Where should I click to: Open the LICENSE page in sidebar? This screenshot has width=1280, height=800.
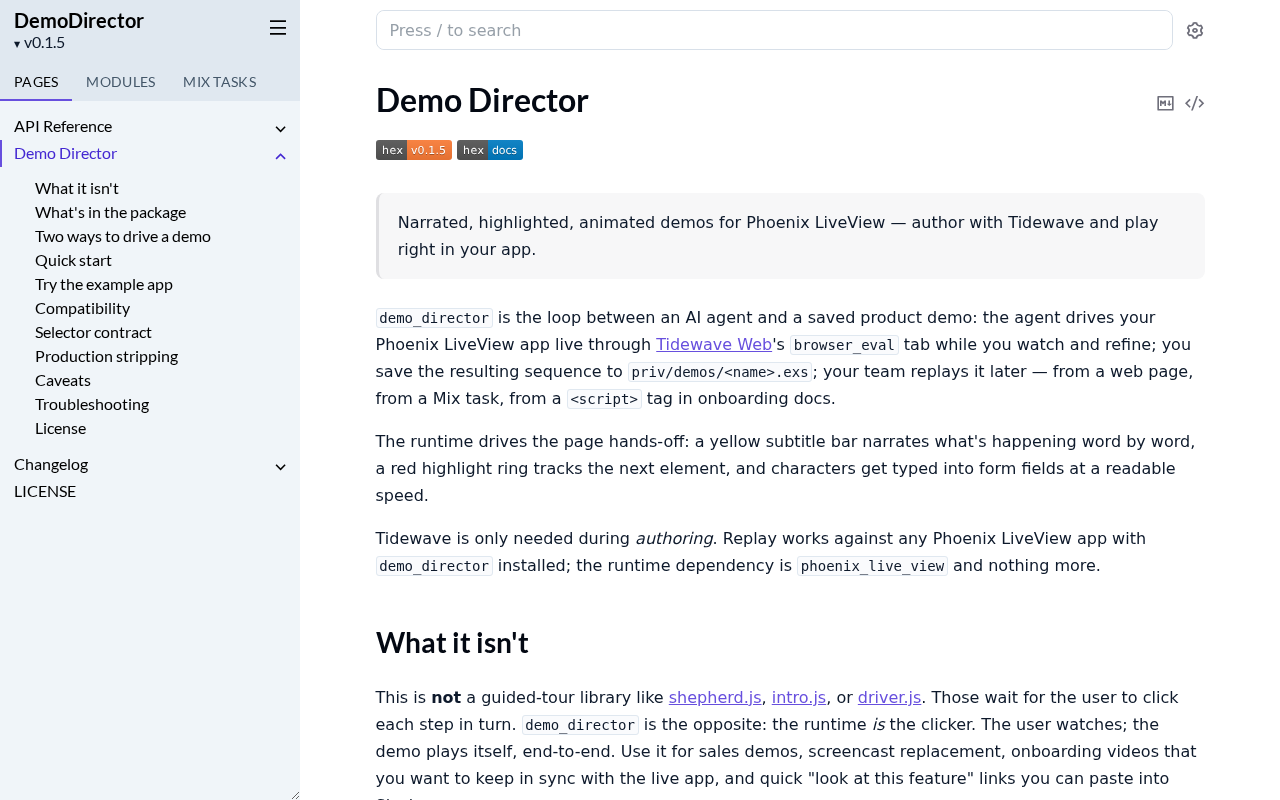pyautogui.click(x=45, y=491)
